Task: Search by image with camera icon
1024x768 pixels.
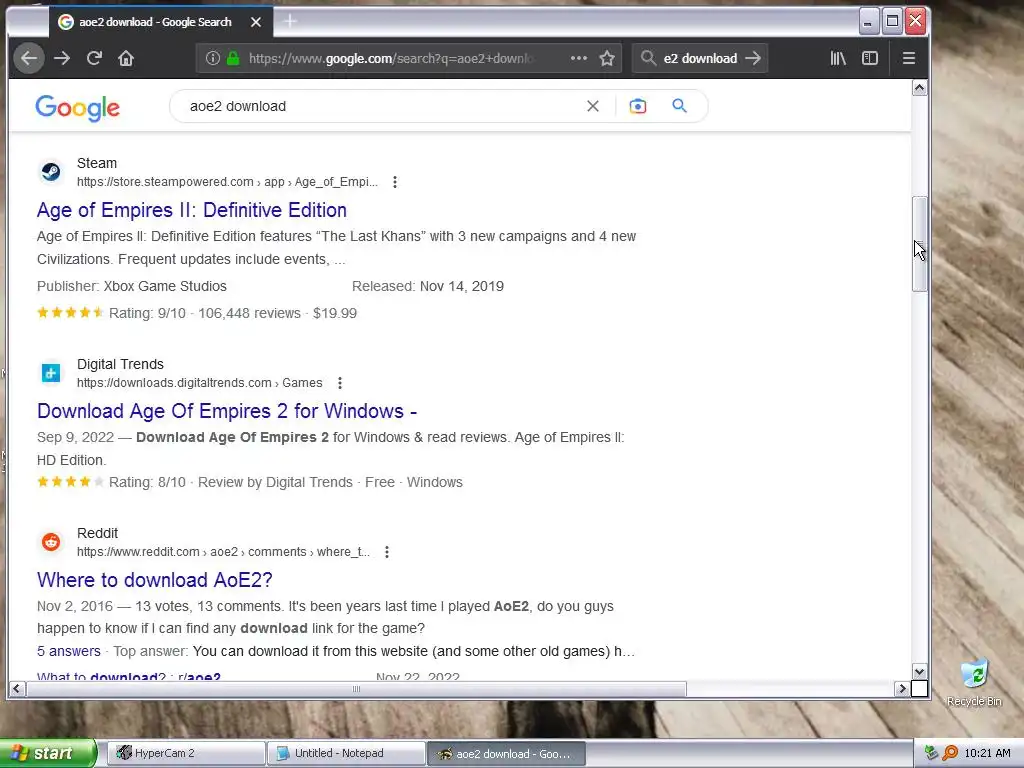Action: pos(637,106)
